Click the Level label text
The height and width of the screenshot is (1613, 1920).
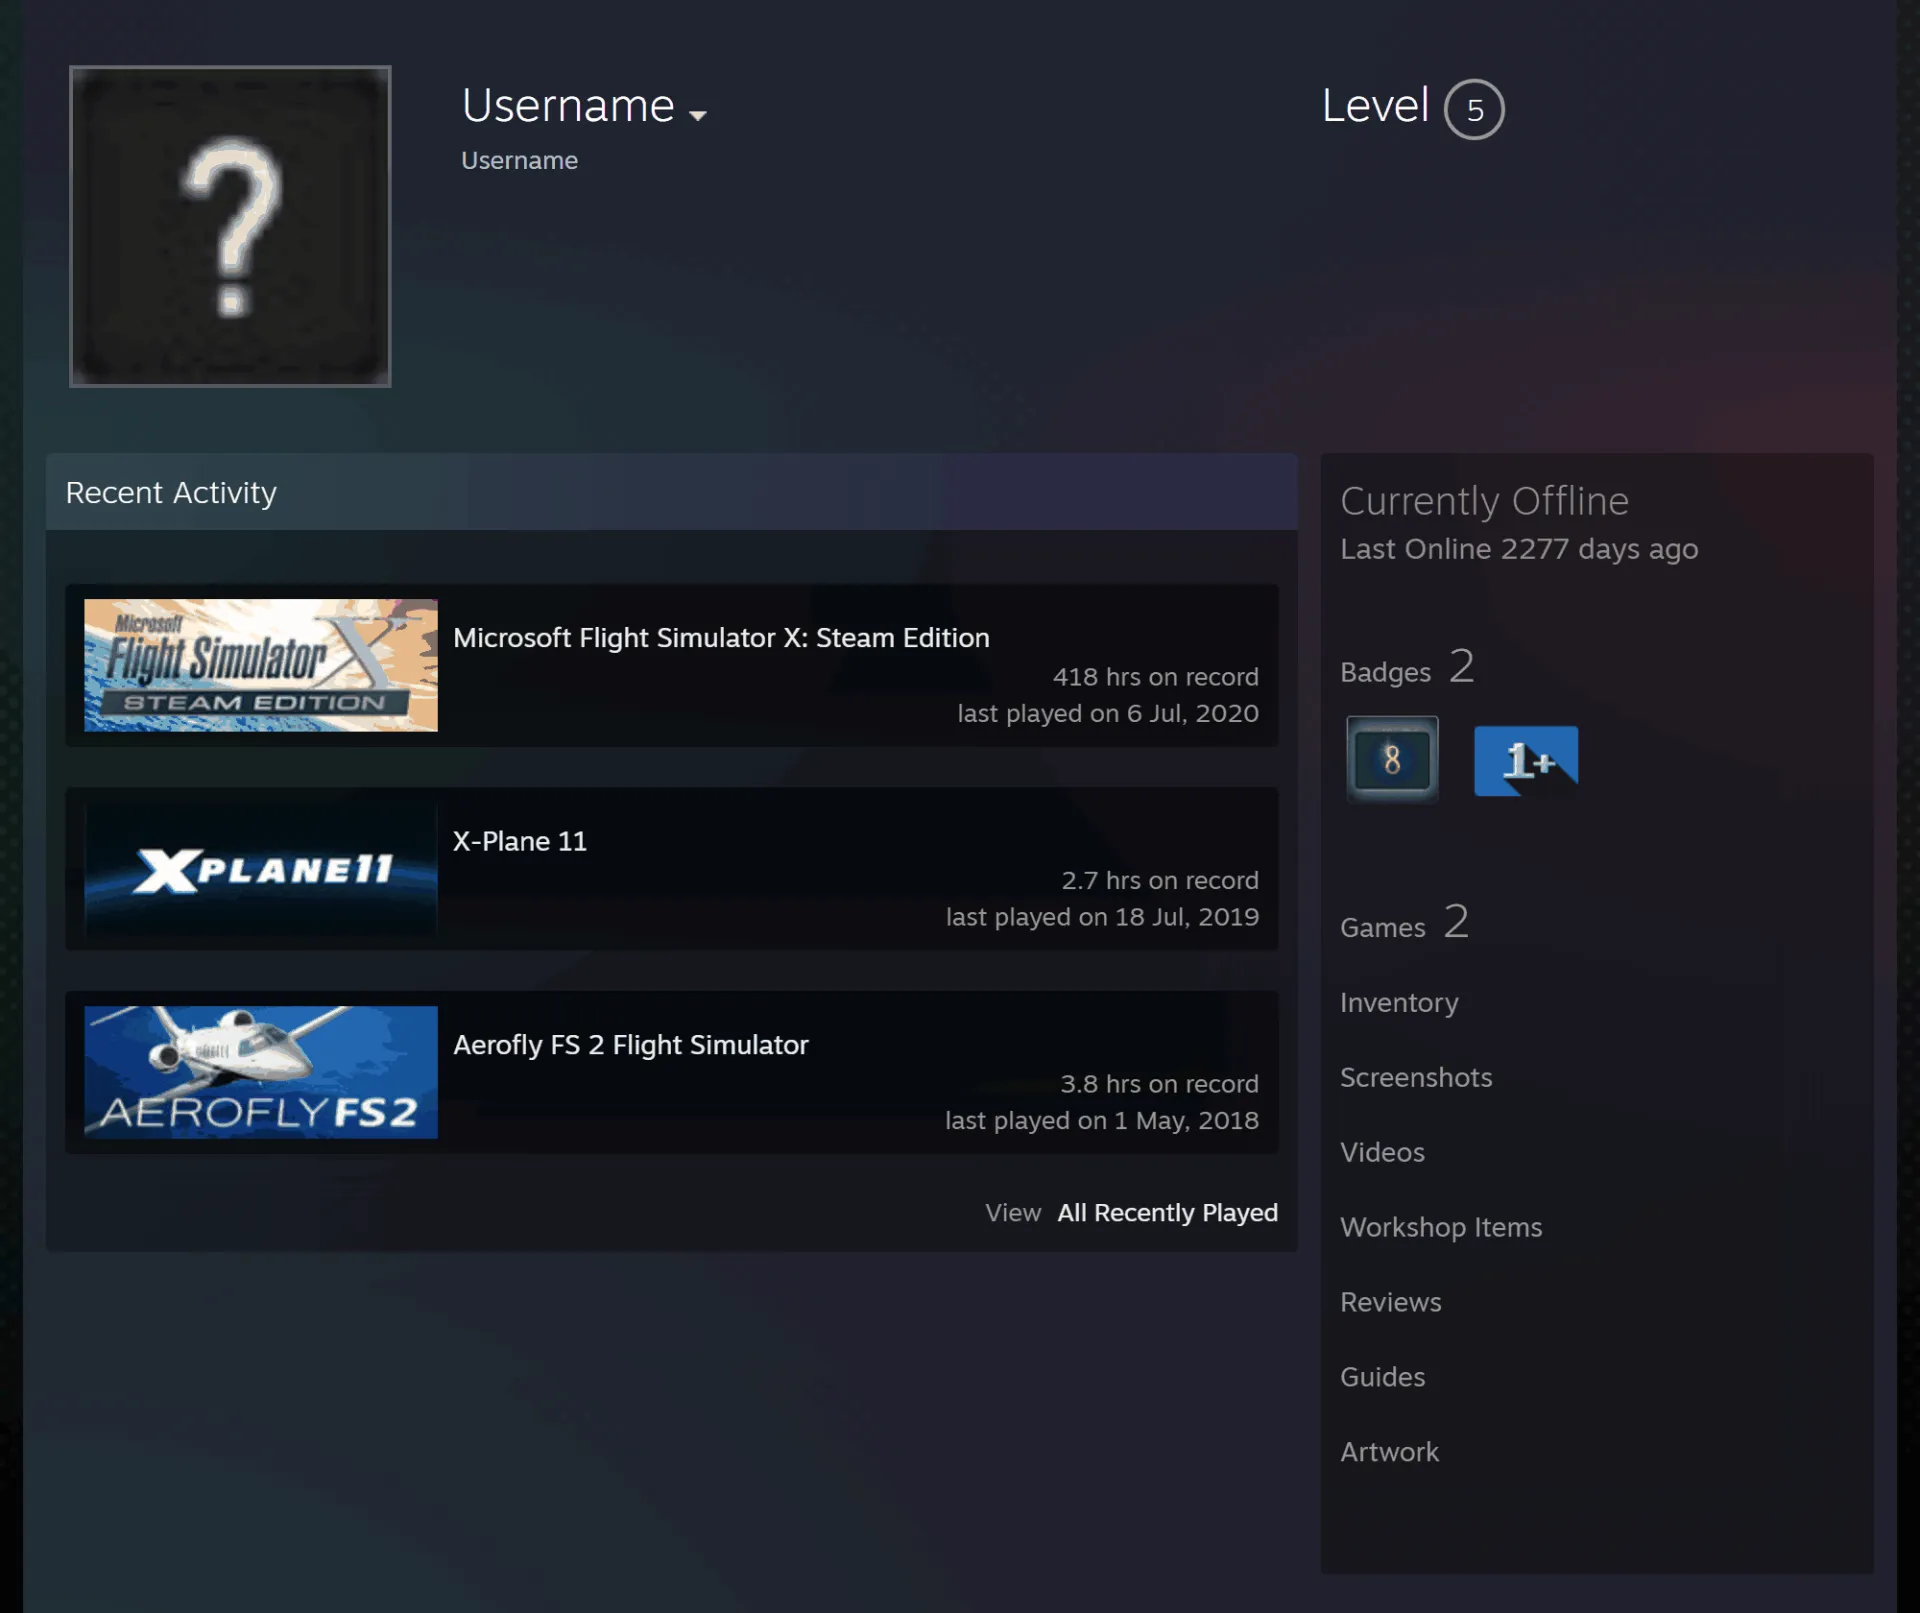1375,106
